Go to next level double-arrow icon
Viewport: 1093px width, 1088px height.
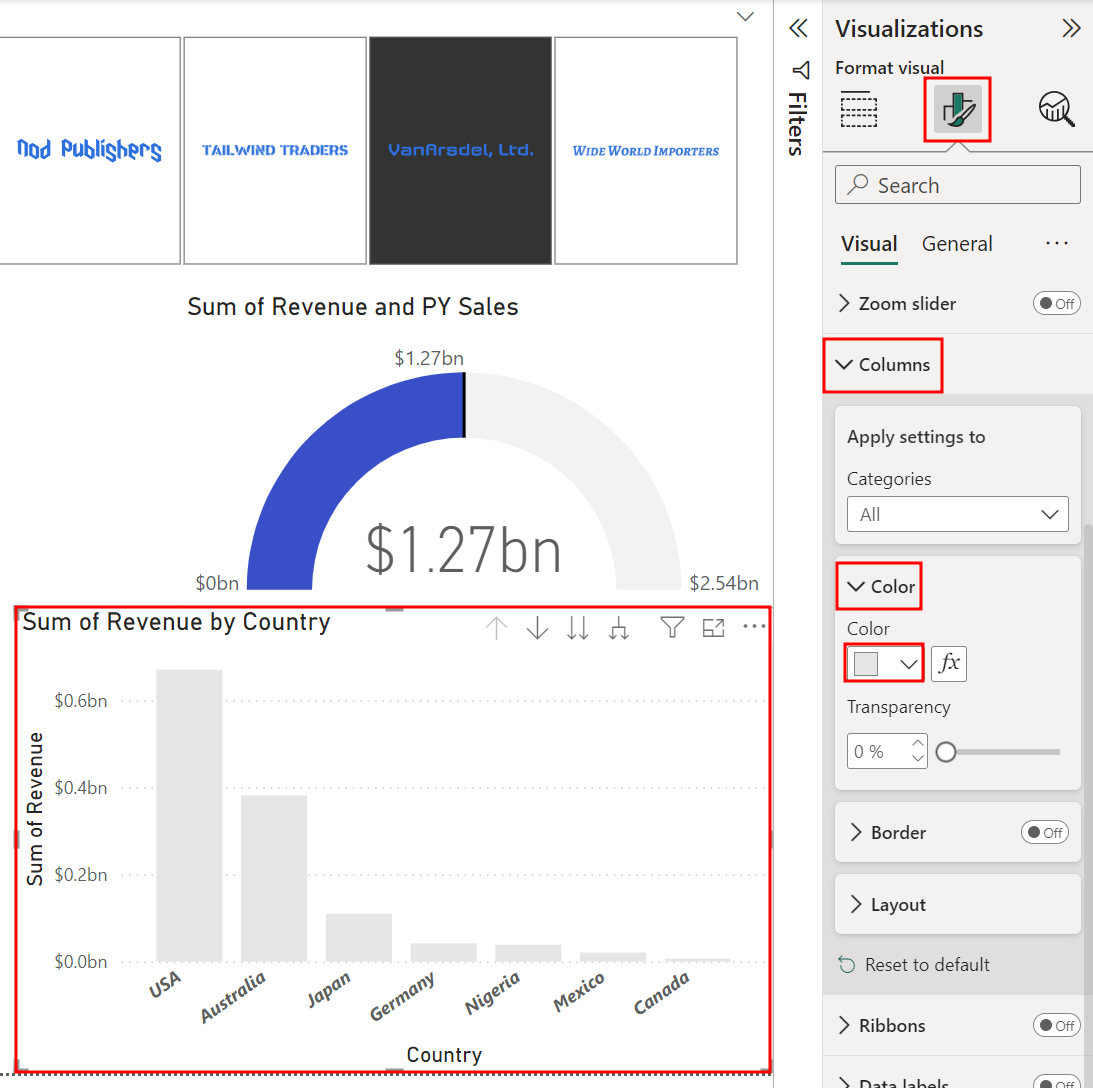coord(577,628)
